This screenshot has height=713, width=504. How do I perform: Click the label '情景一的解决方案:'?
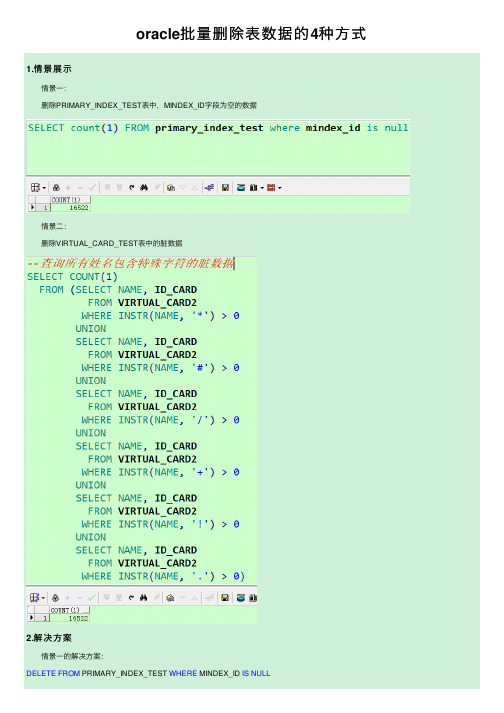(x=72, y=656)
